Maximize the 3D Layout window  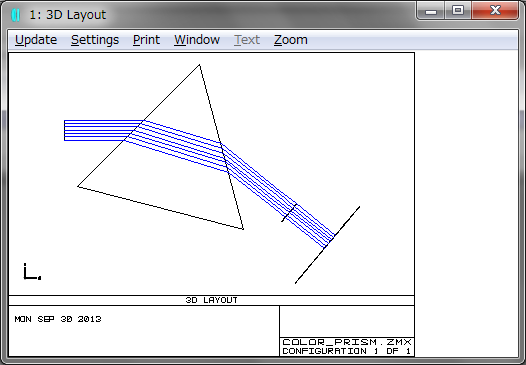[458, 11]
